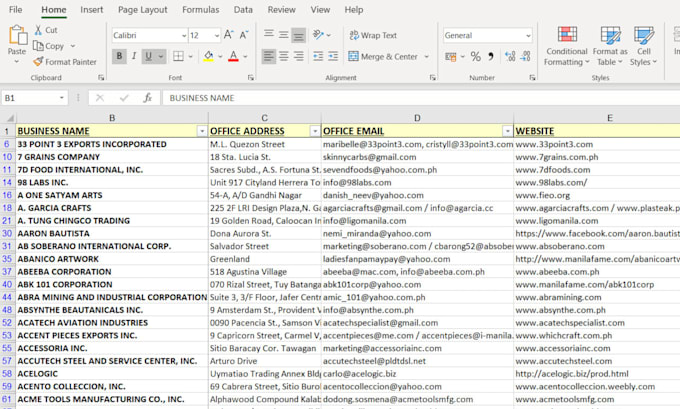Toggle Underline formatting

148,56
